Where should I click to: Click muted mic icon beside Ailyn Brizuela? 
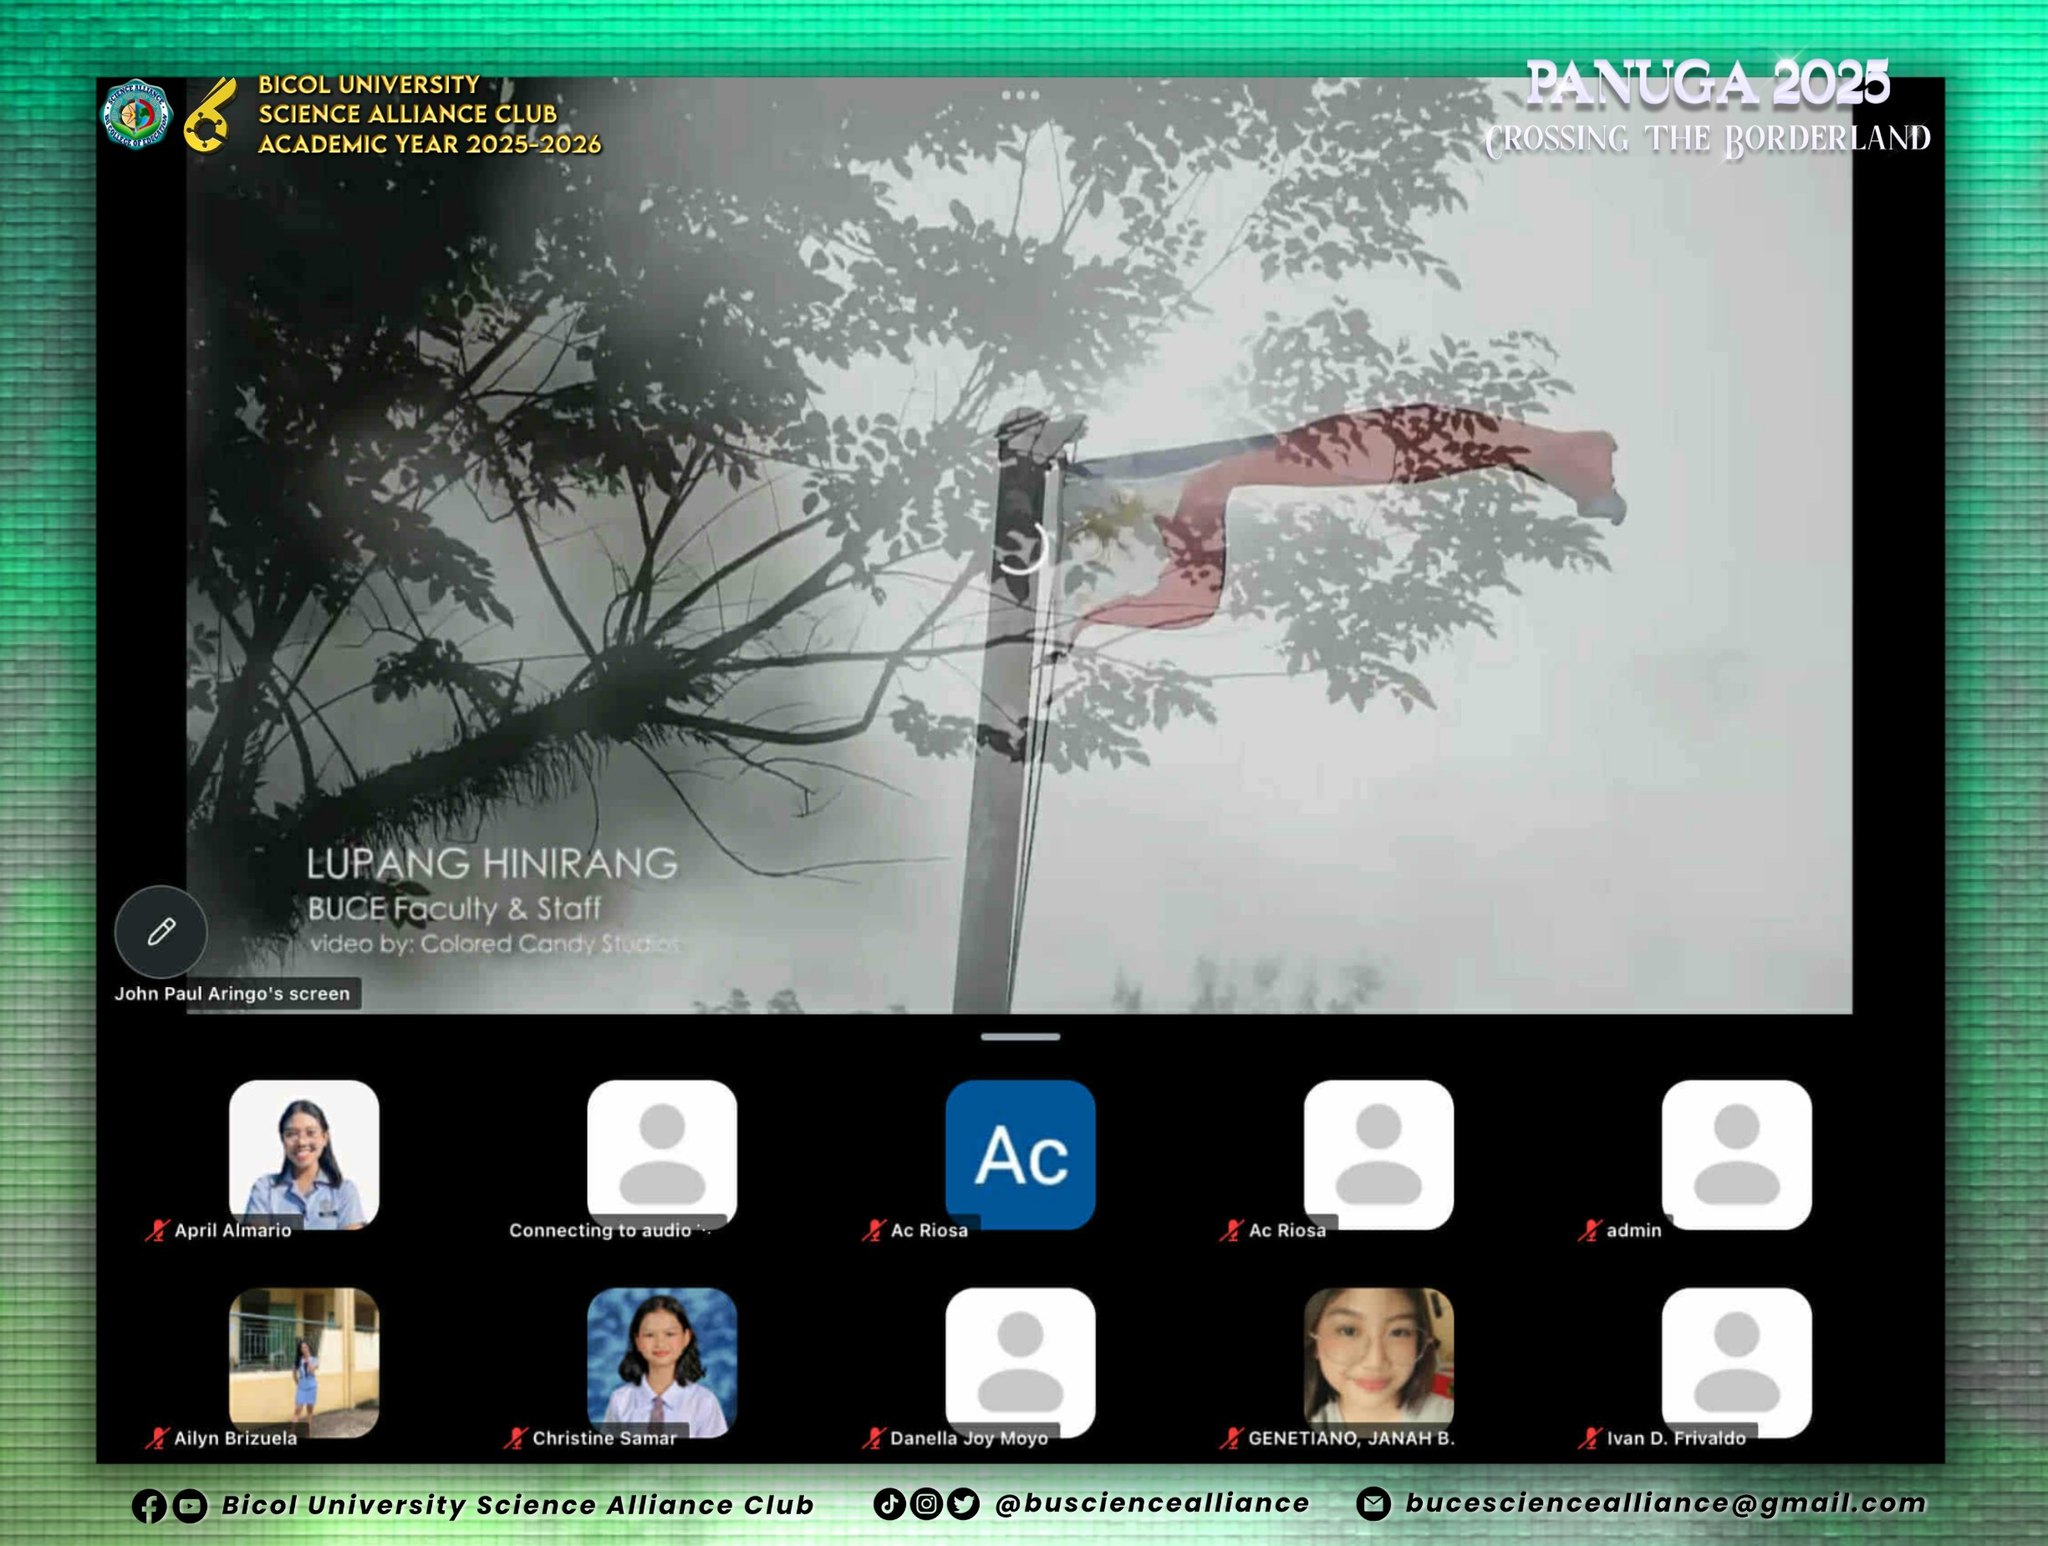click(x=157, y=1438)
